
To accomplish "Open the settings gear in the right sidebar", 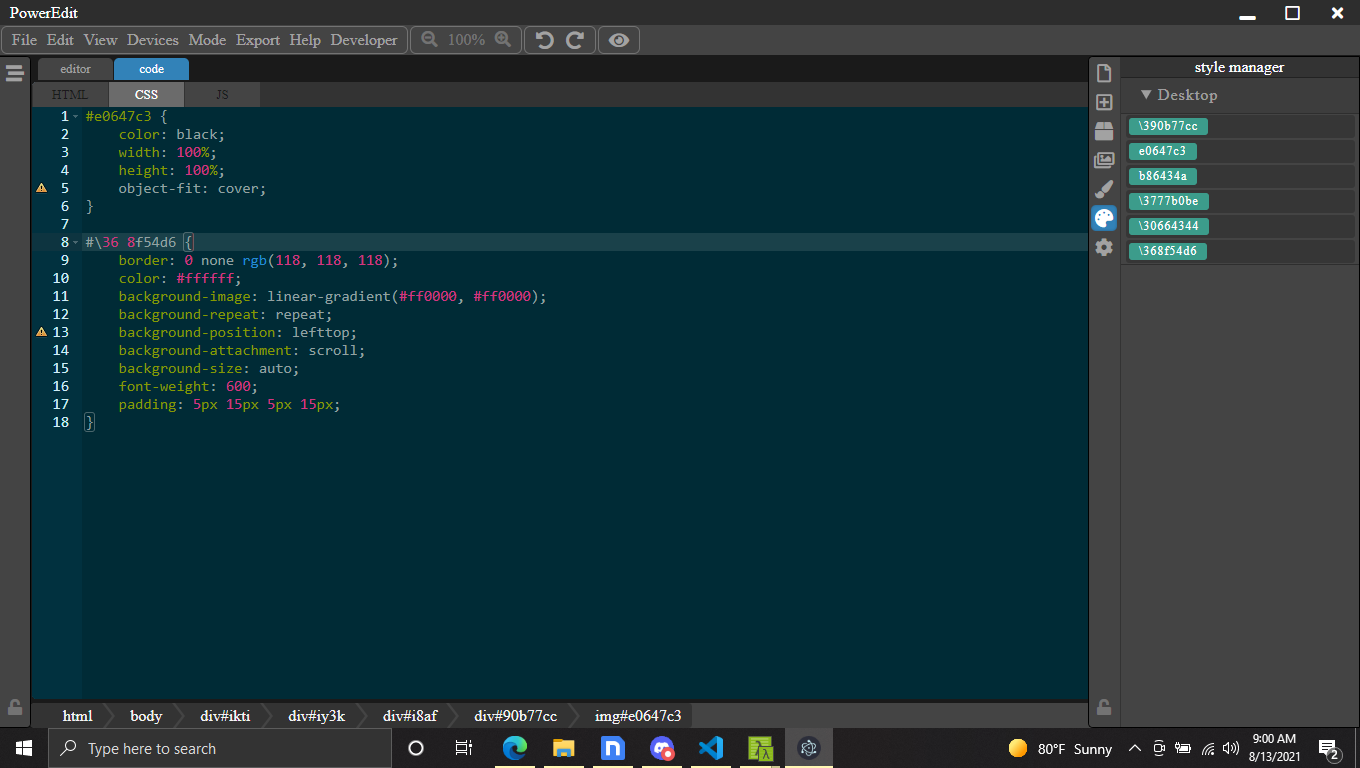I will pos(1104,247).
